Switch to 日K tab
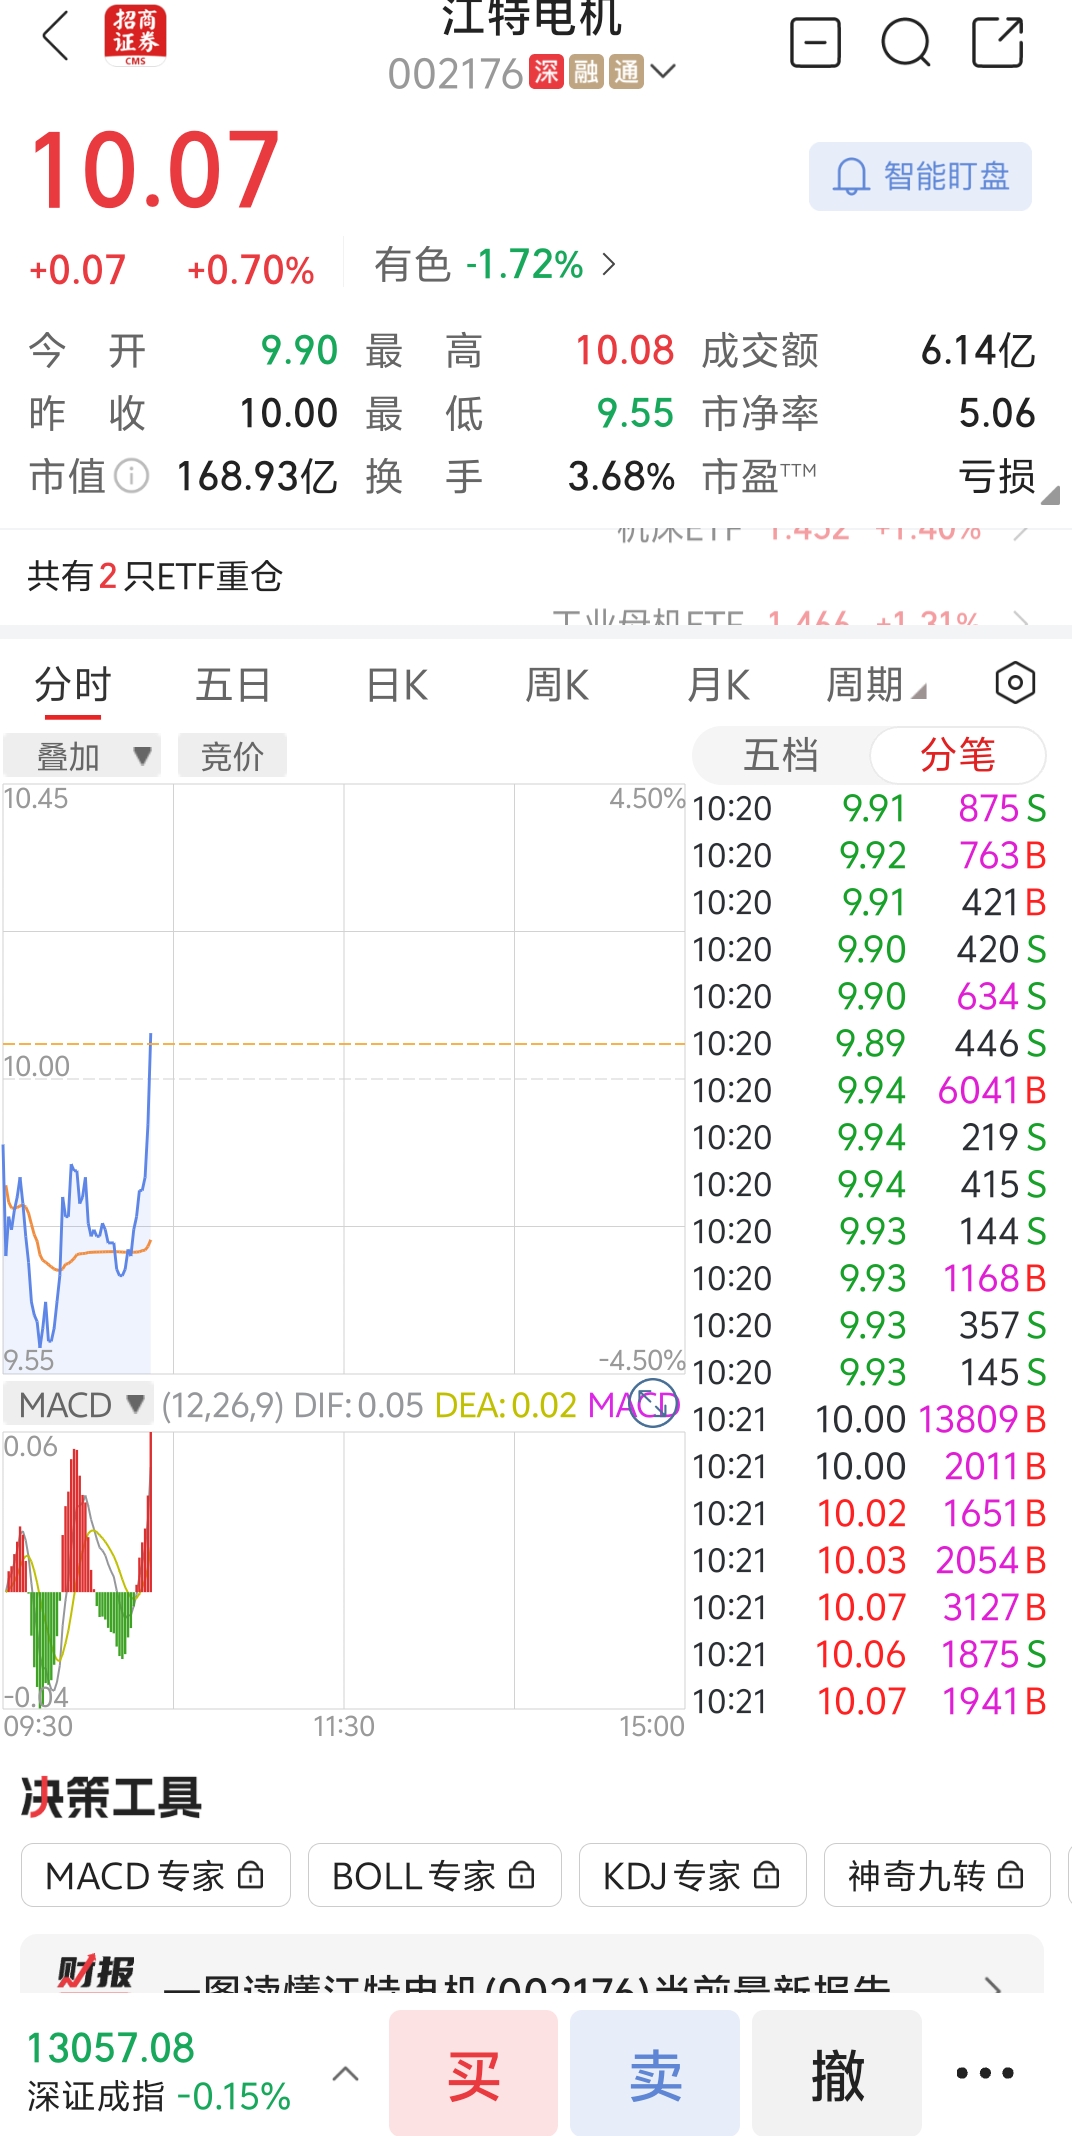This screenshot has height=2136, width=1072. 396,686
